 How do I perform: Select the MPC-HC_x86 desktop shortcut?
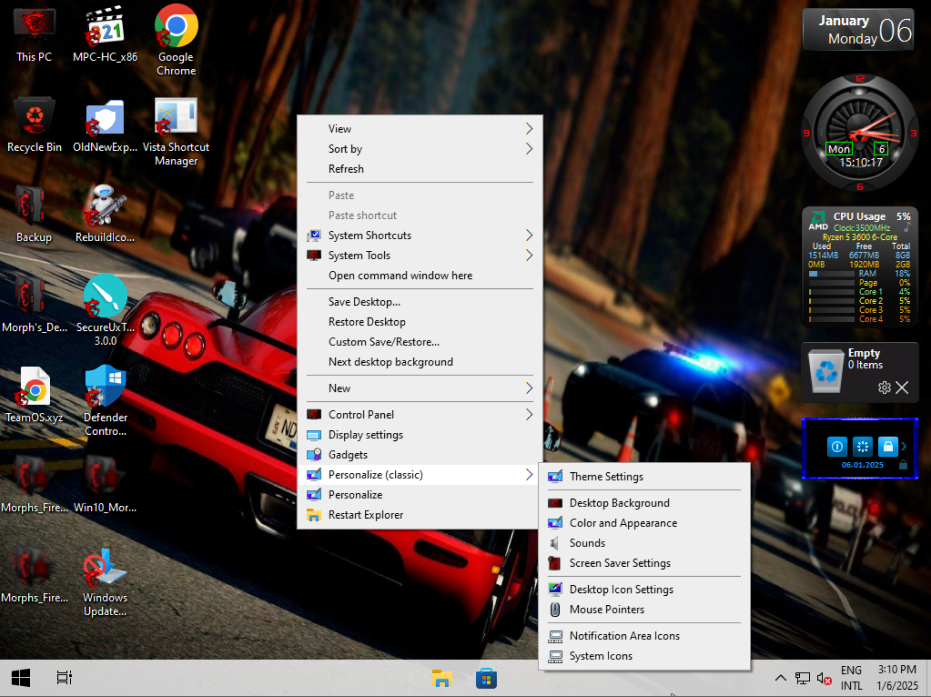point(105,35)
